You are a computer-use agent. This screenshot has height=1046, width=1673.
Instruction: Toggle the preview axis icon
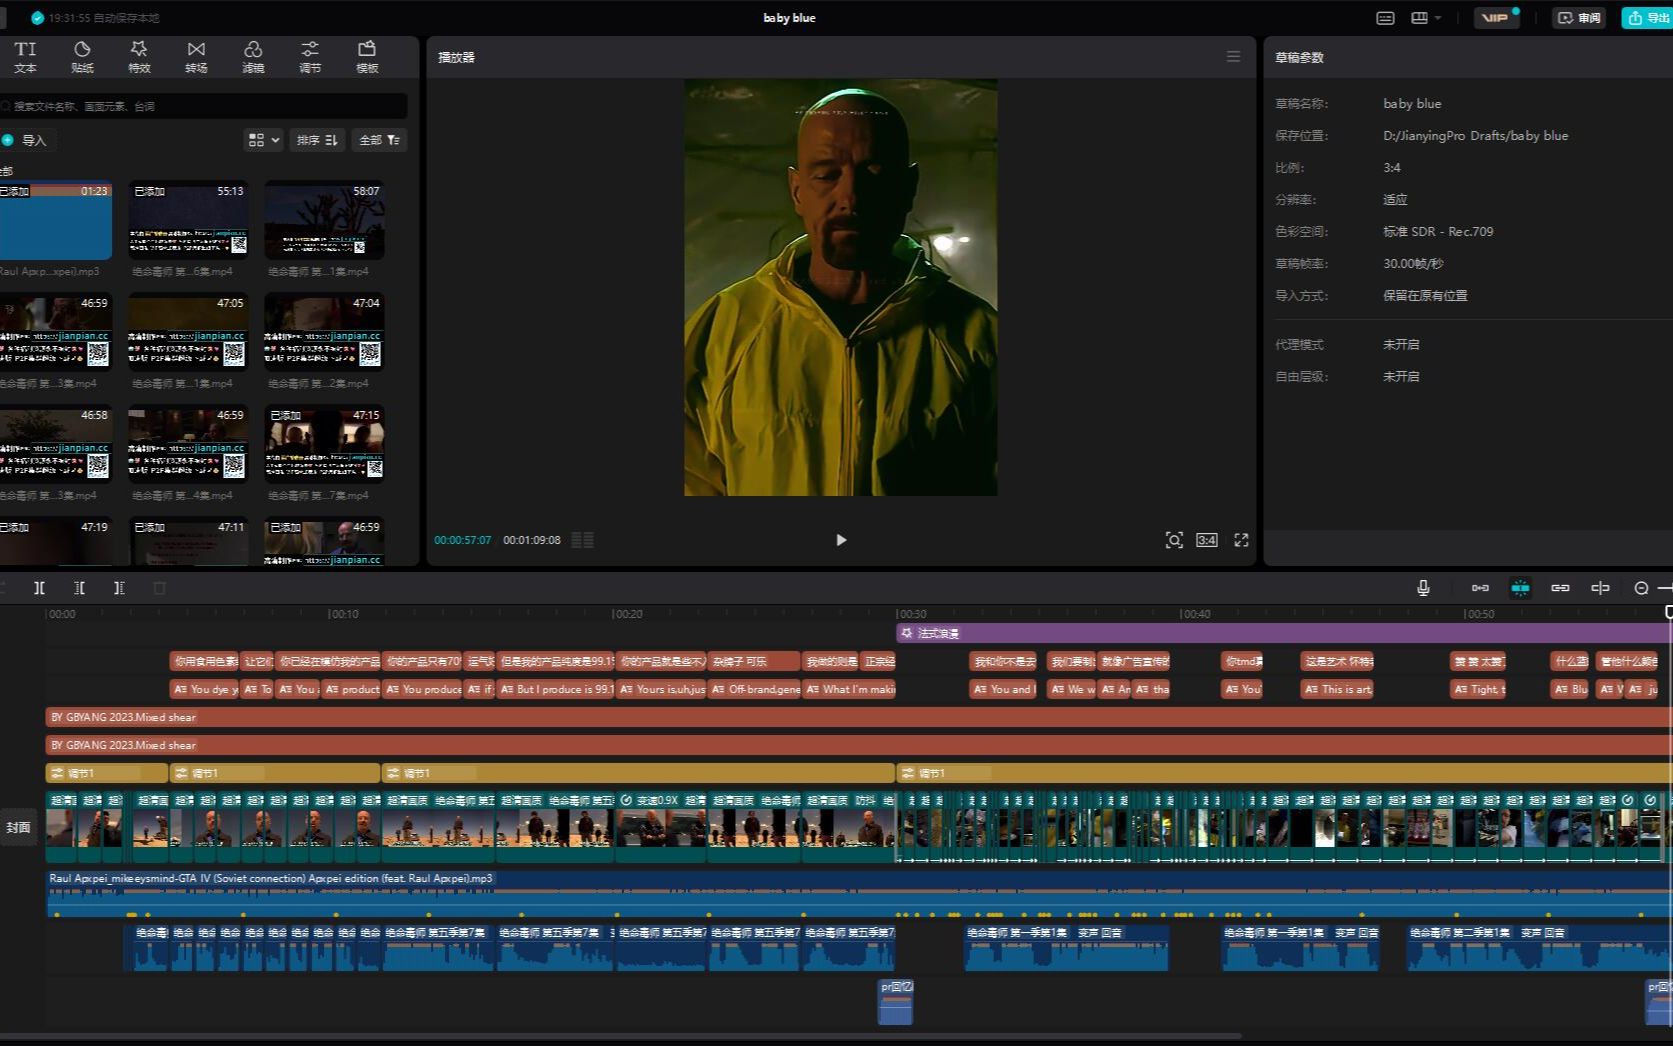tap(1600, 588)
